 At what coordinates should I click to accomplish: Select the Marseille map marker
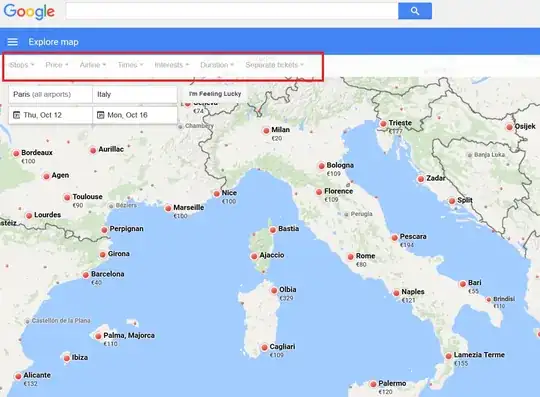[x=168, y=208]
